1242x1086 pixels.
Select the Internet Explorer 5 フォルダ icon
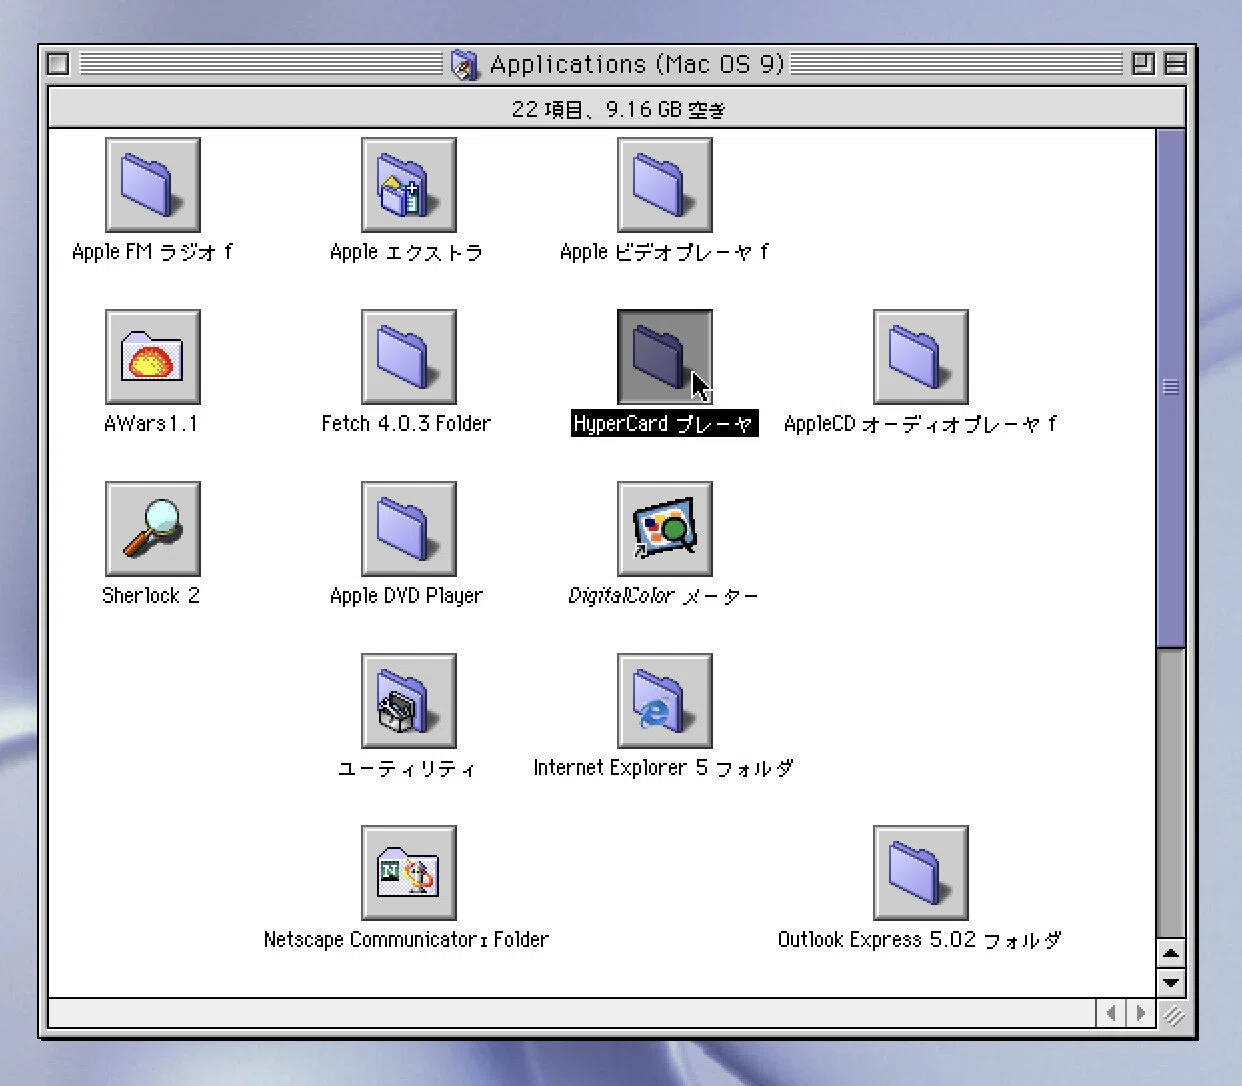(665, 701)
